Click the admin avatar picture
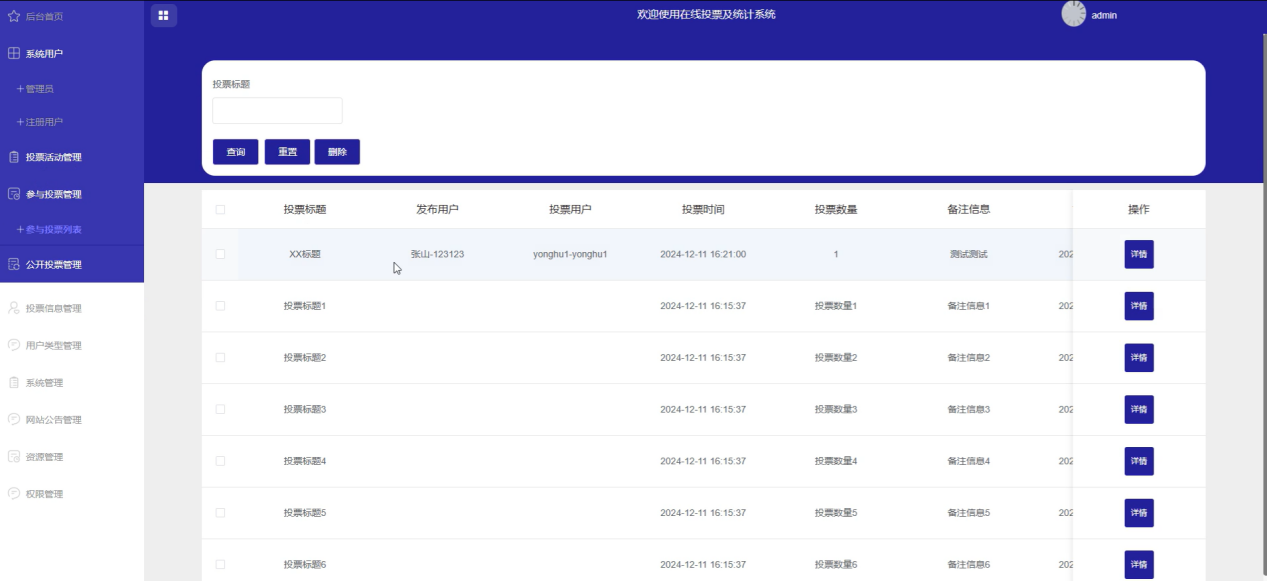The width and height of the screenshot is (1267, 581). coord(1074,14)
